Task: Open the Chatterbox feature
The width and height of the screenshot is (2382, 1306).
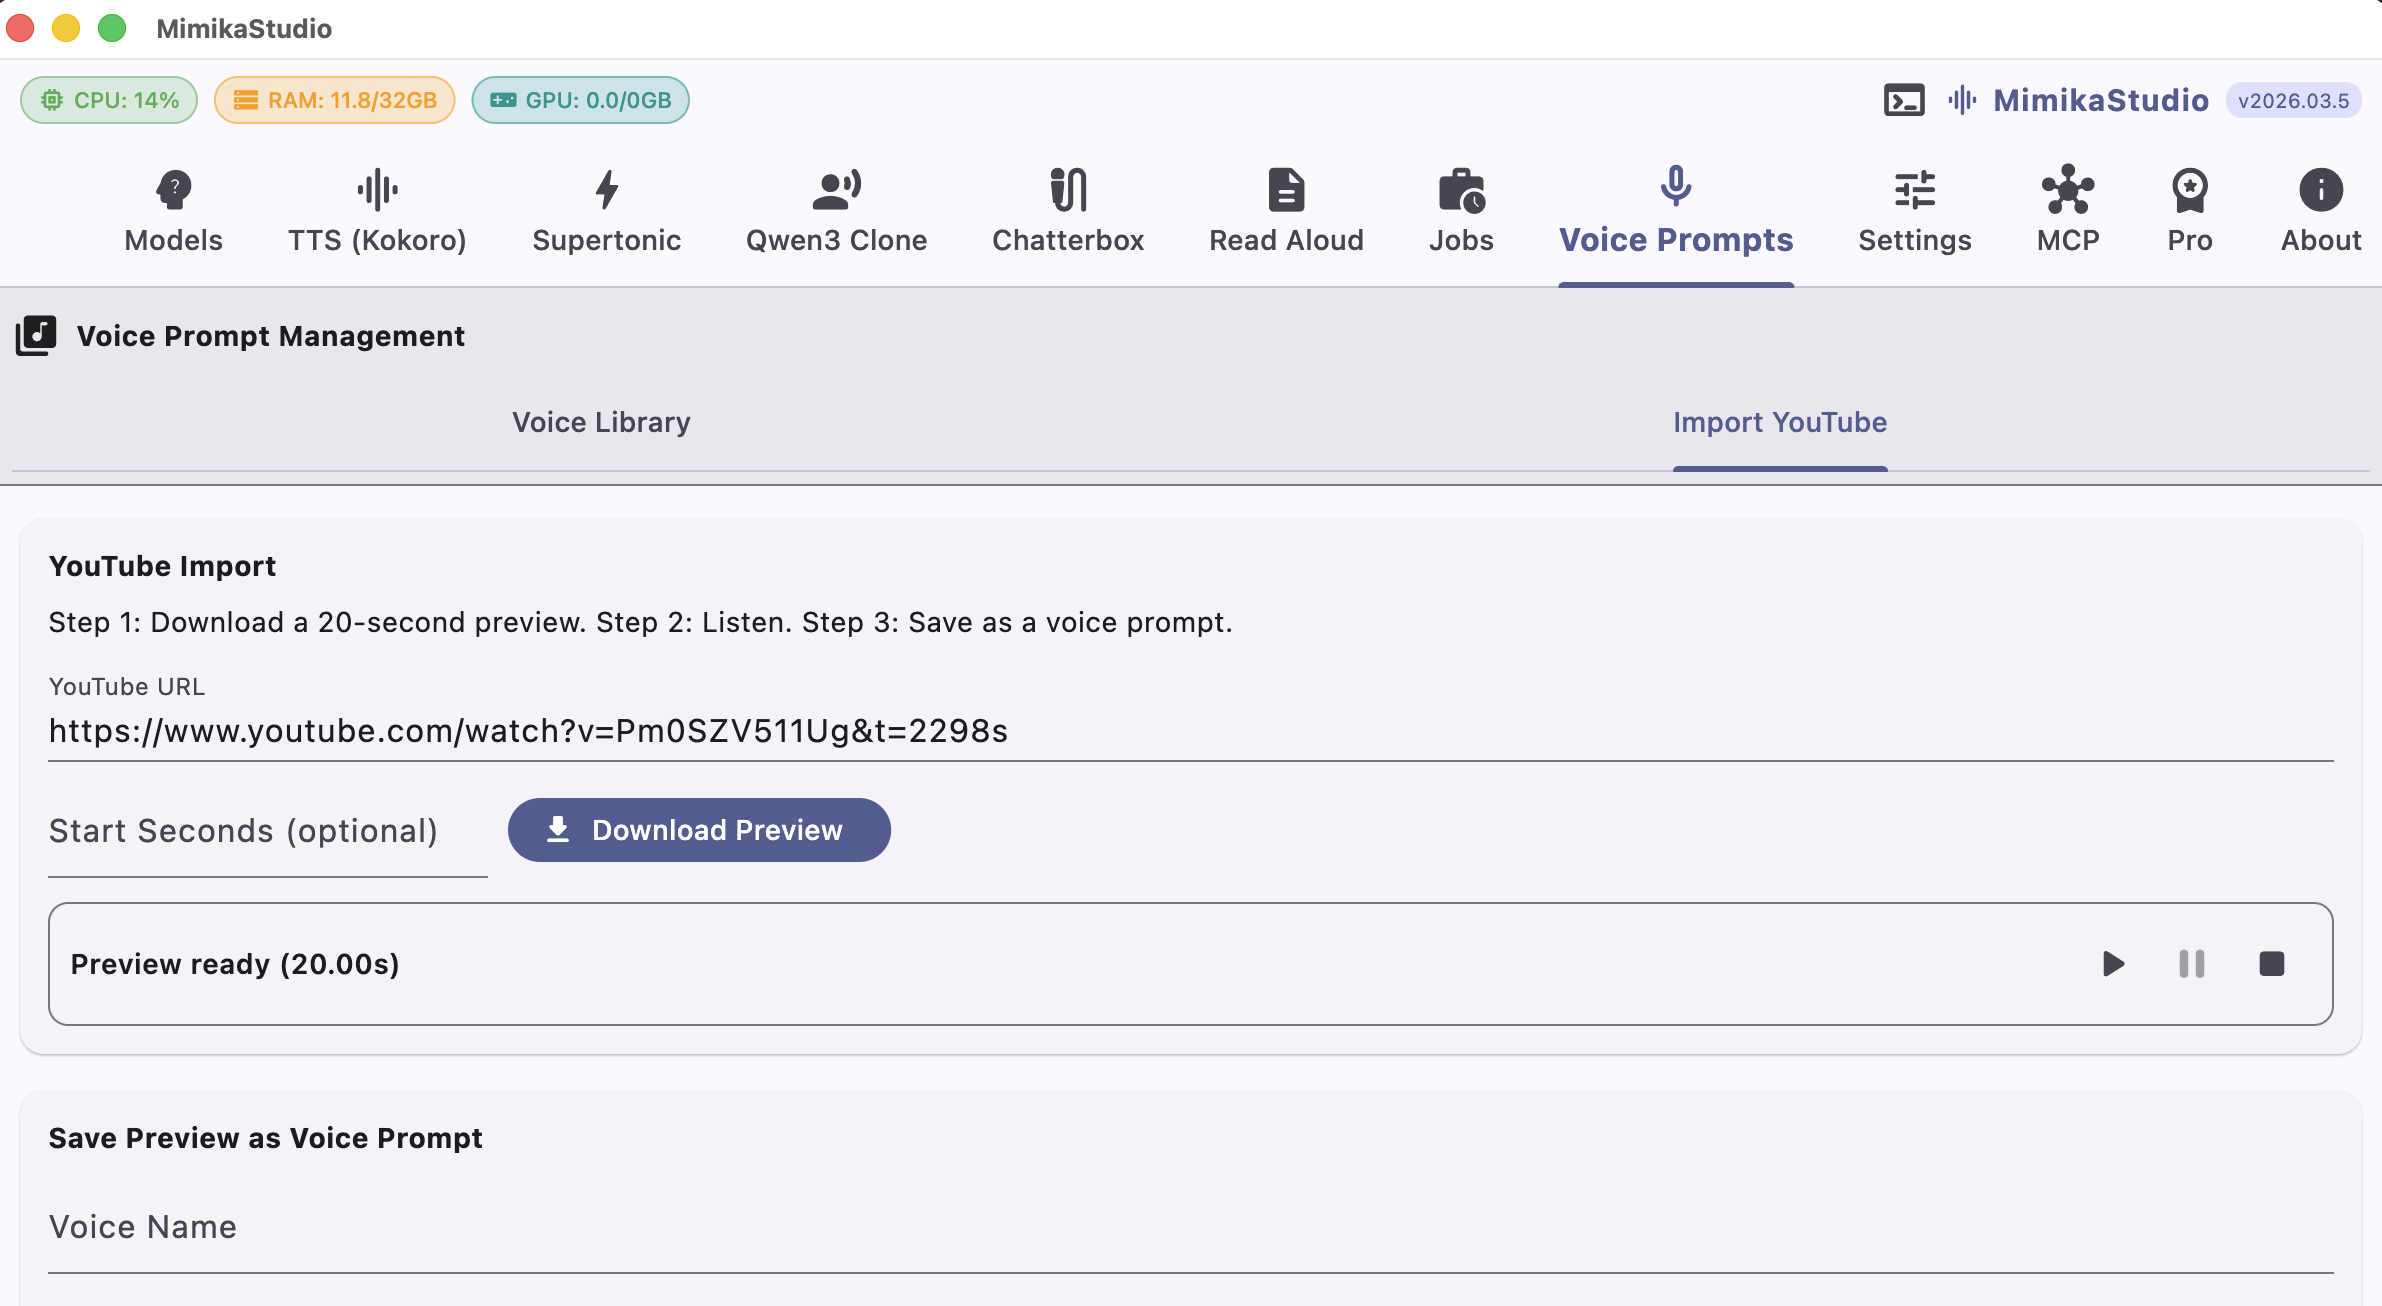Action: [x=1067, y=210]
